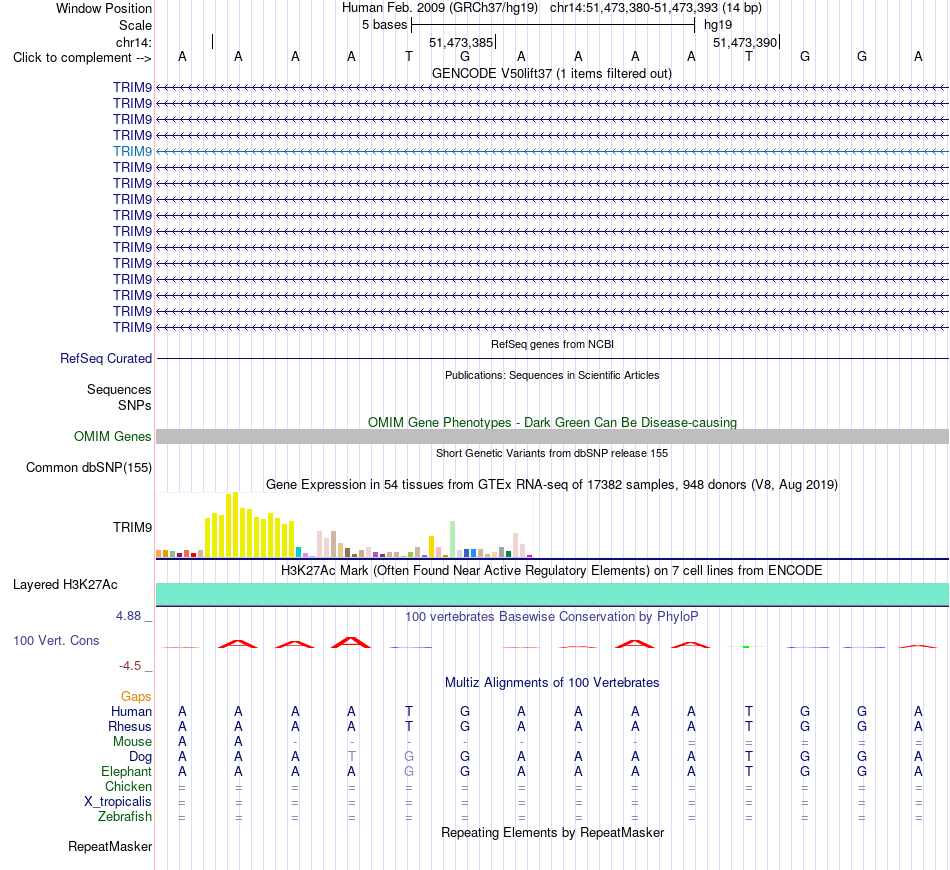950x870 pixels.
Task: Open the 'RefSeq Curated' track label
Action: [x=105, y=359]
